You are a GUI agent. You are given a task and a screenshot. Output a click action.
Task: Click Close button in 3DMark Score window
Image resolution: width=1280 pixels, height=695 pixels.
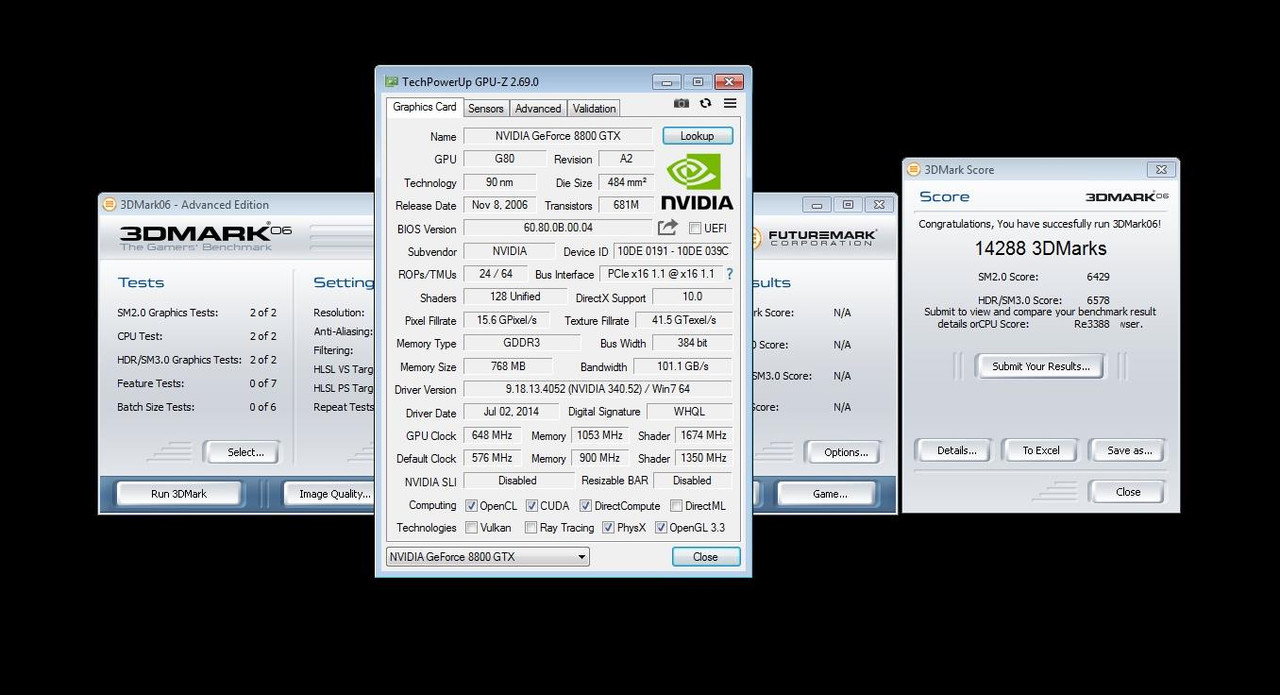point(1128,492)
